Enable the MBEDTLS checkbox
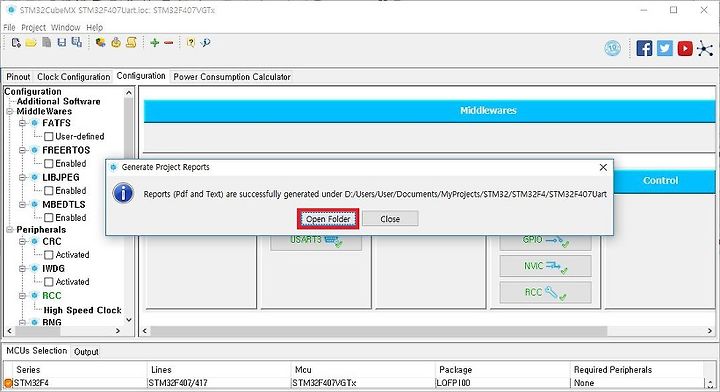720x392 pixels. (48, 218)
